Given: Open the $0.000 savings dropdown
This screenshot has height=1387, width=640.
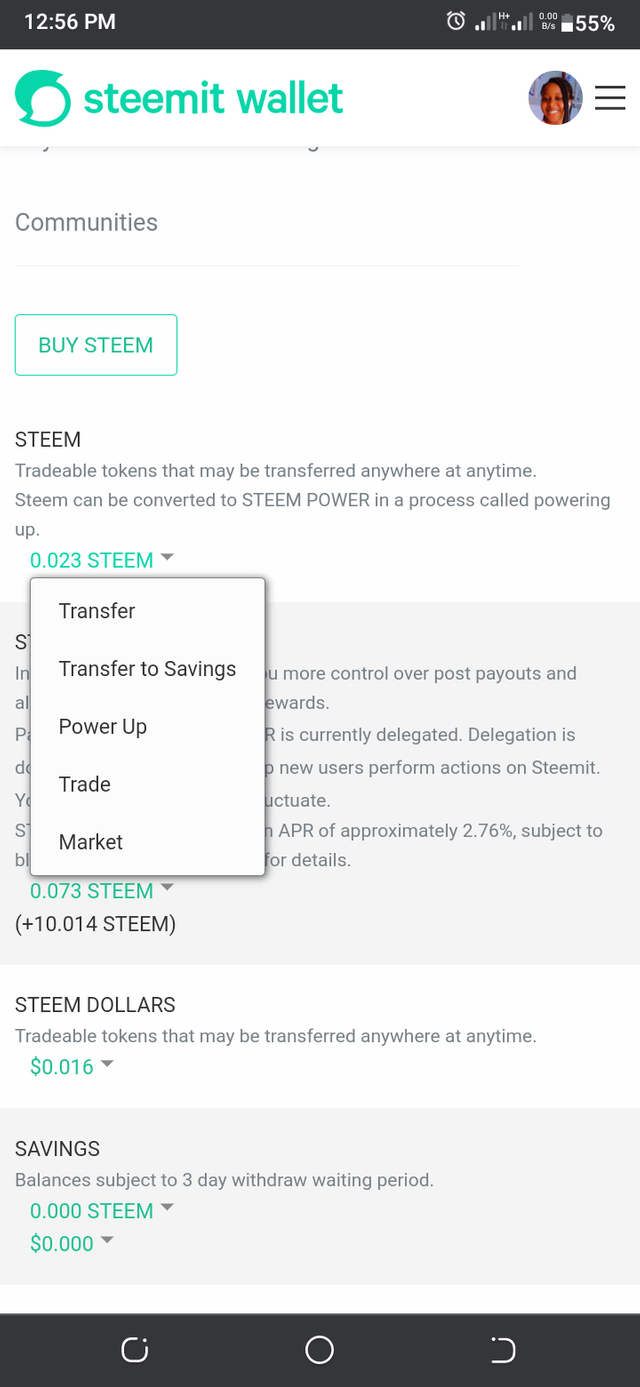Looking at the screenshot, I should [72, 1243].
